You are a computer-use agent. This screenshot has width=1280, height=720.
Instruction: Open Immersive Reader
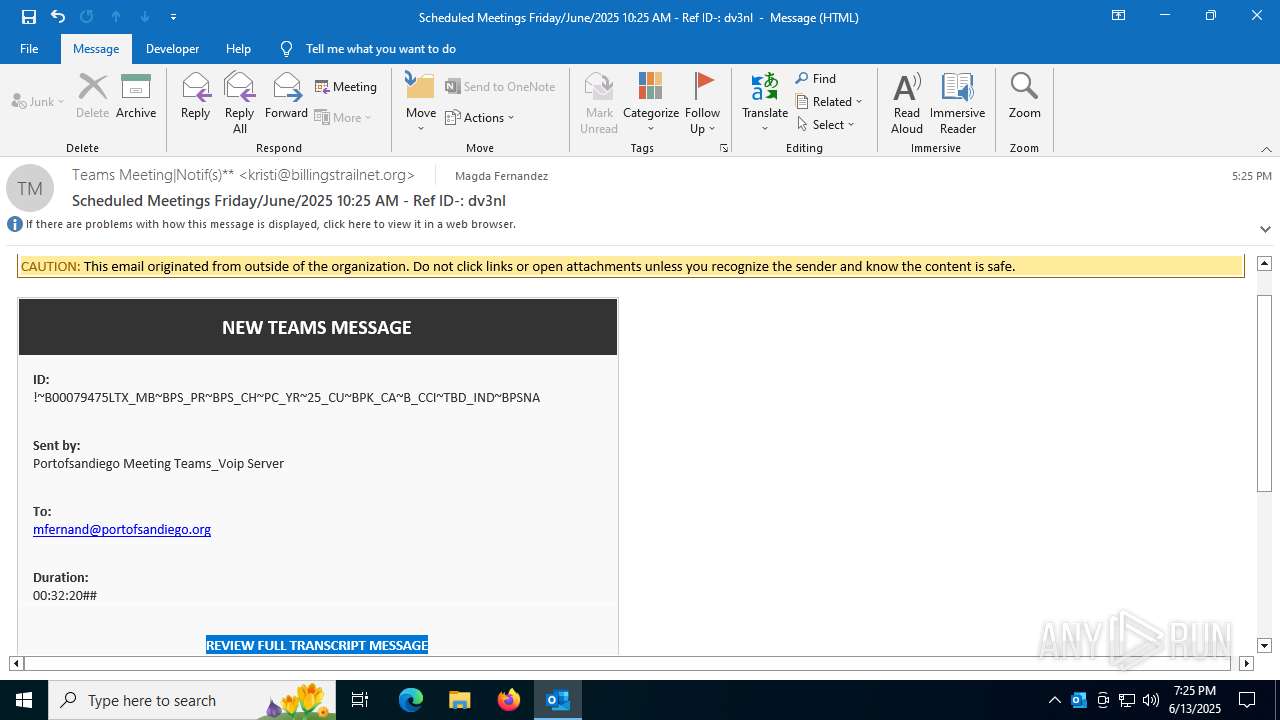[958, 103]
